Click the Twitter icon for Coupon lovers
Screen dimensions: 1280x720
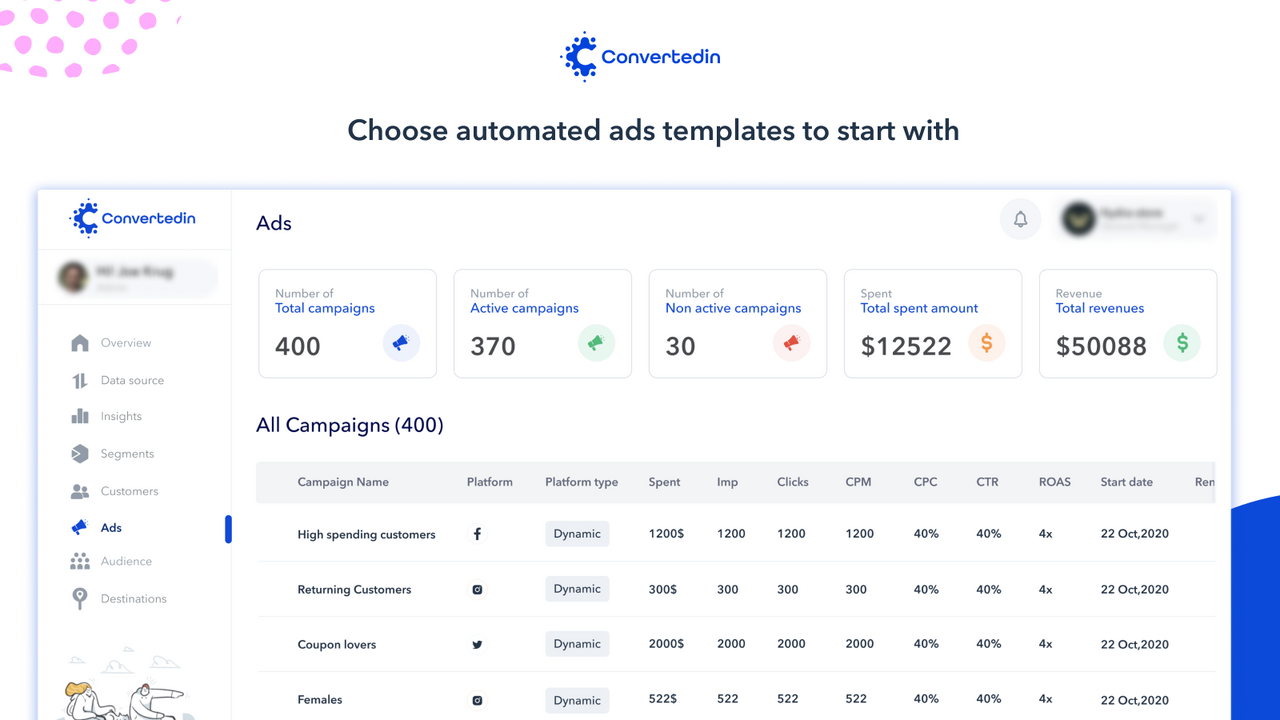click(x=477, y=644)
